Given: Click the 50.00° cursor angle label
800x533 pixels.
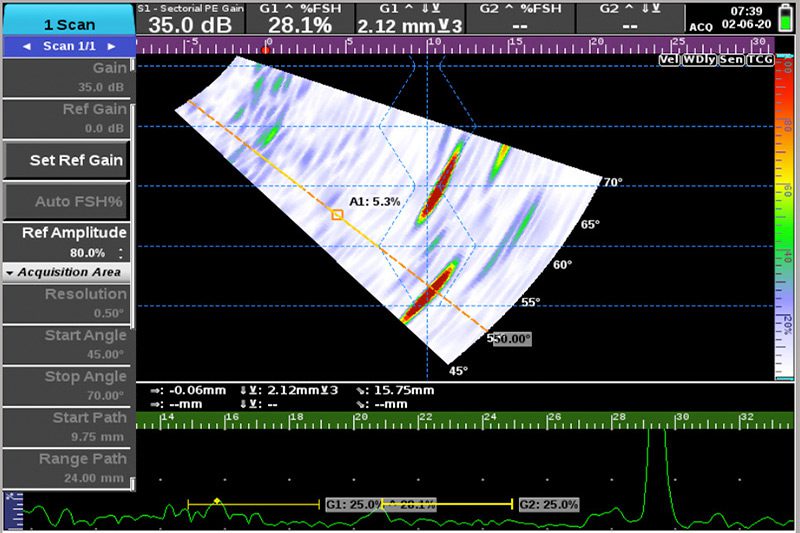Looking at the screenshot, I should (x=512, y=339).
